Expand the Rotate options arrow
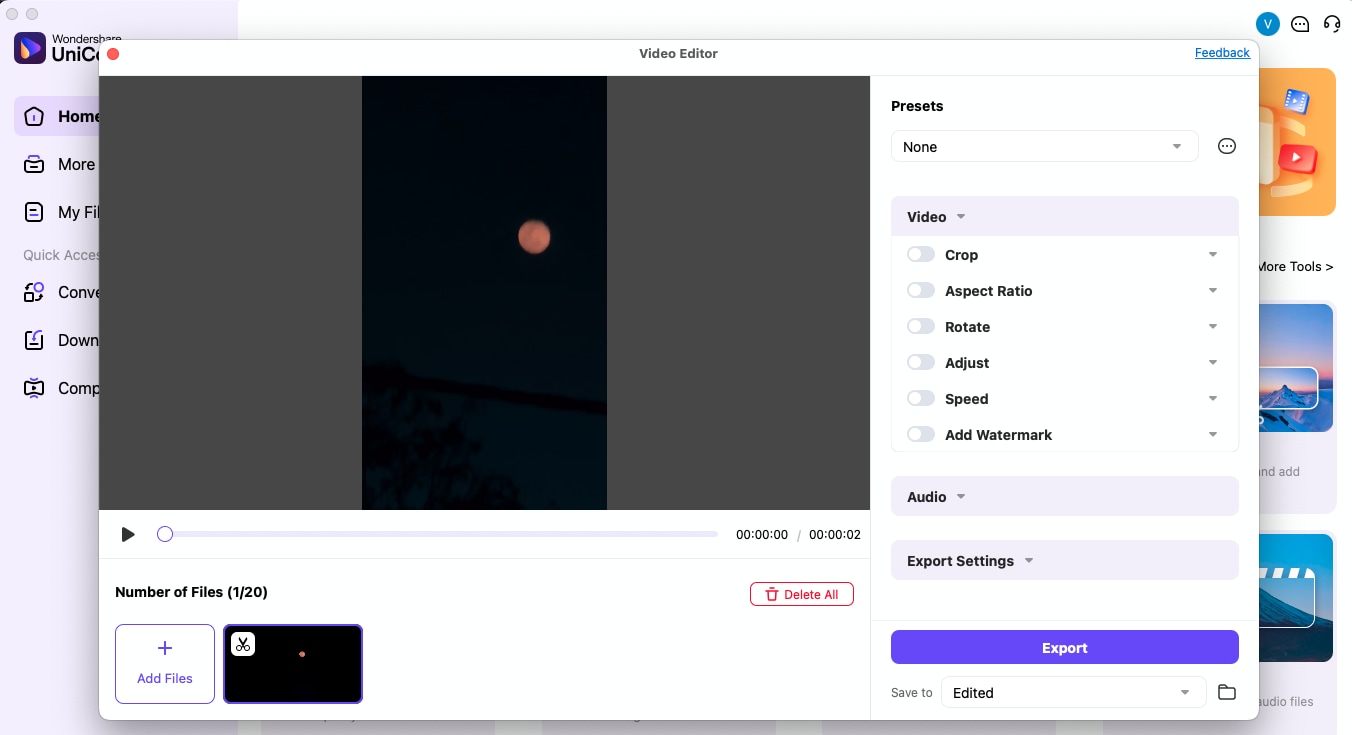Screen dimensions: 1352x735 1213,327
